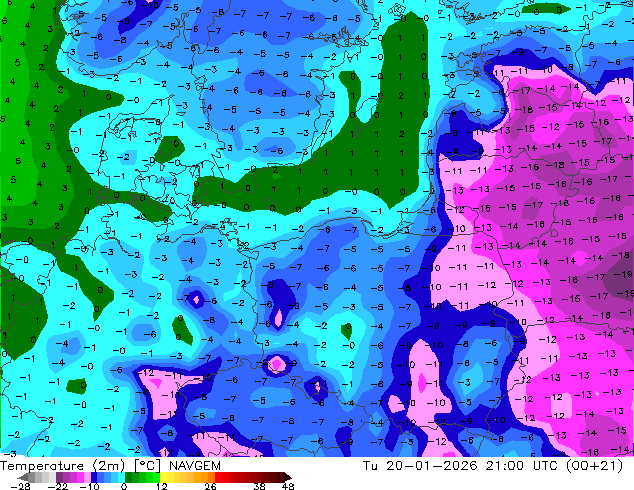Viewport: 634px width, 490px height.
Task: Click the '26' legend scale label
Action: pos(210,486)
